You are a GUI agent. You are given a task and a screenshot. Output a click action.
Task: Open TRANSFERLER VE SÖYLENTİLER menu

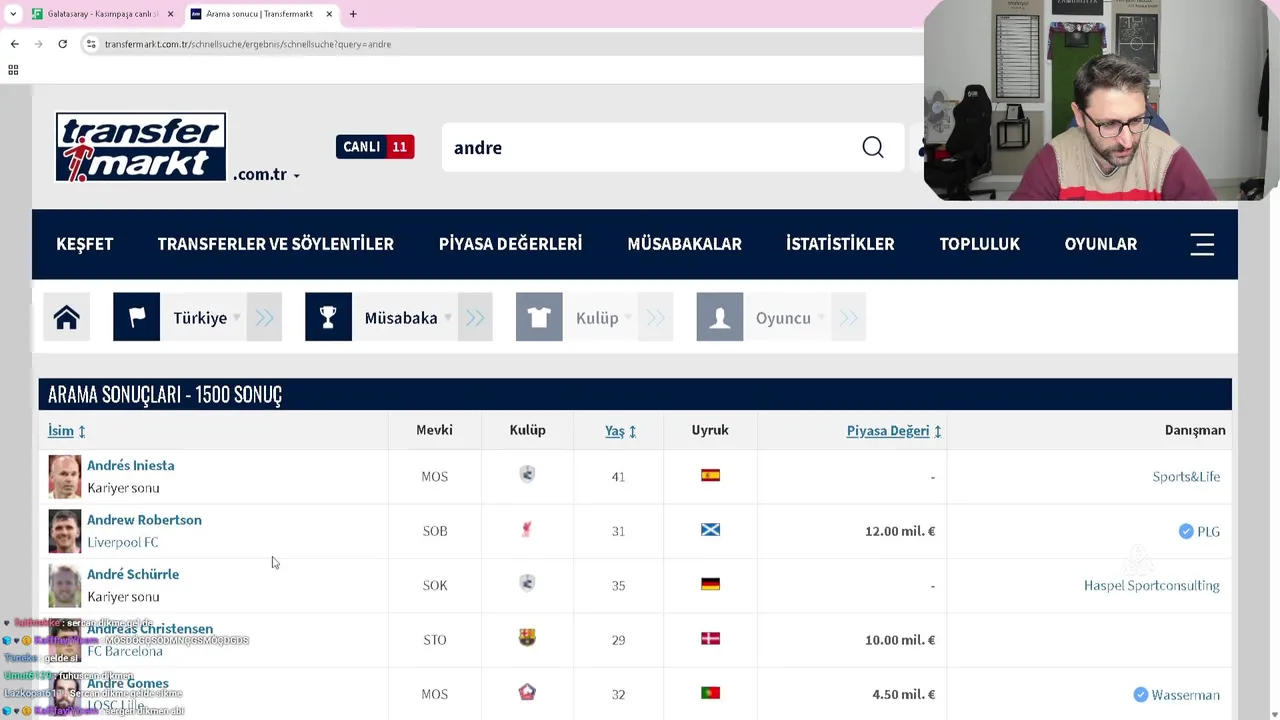[x=276, y=244]
